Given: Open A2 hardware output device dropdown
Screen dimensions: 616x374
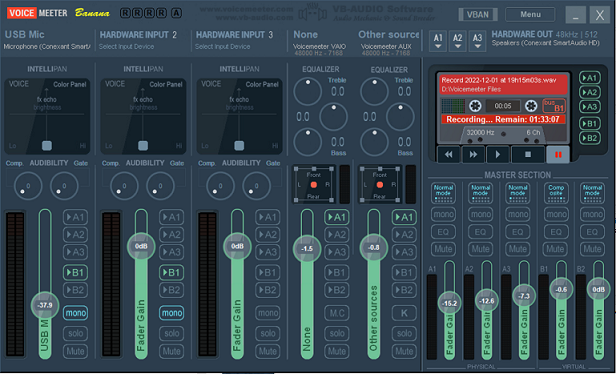Looking at the screenshot, I should (x=458, y=41).
